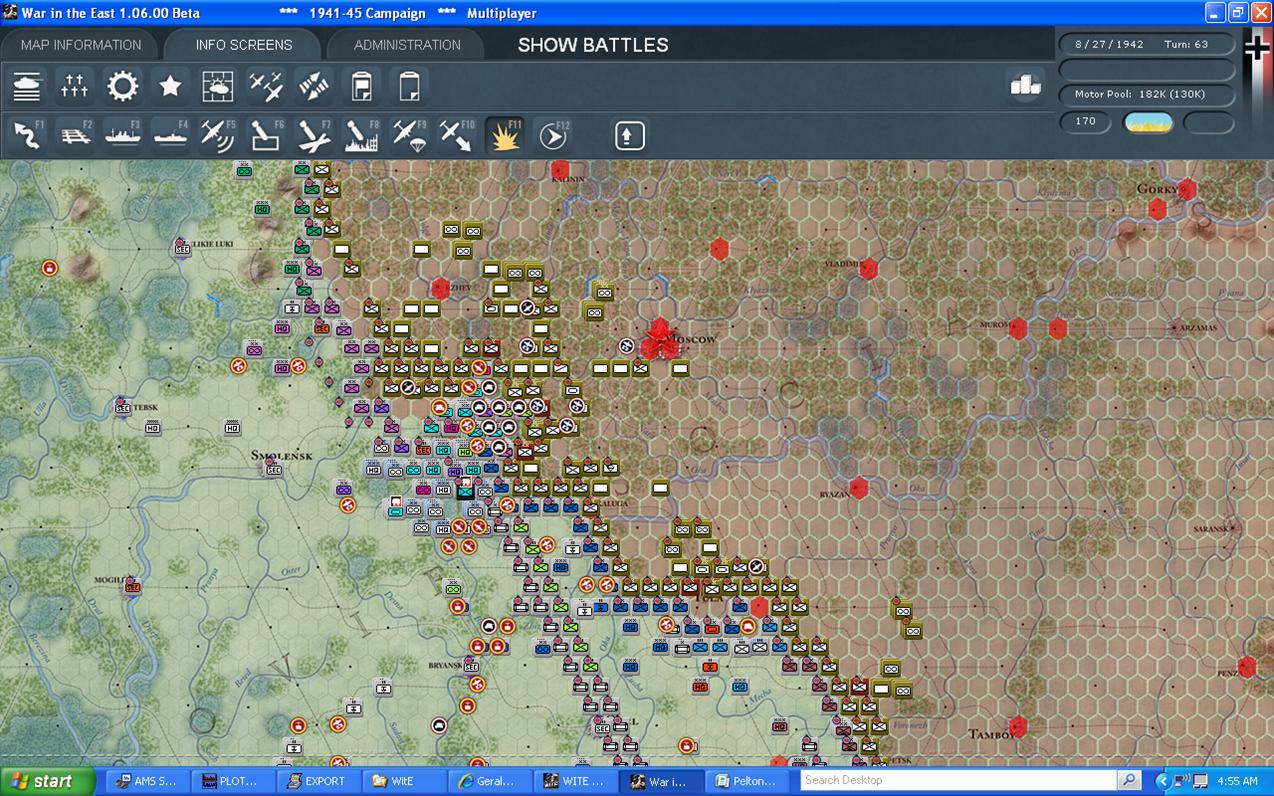Image resolution: width=1274 pixels, height=796 pixels.
Task: Select F4 amphibious transport mode
Action: [170, 135]
